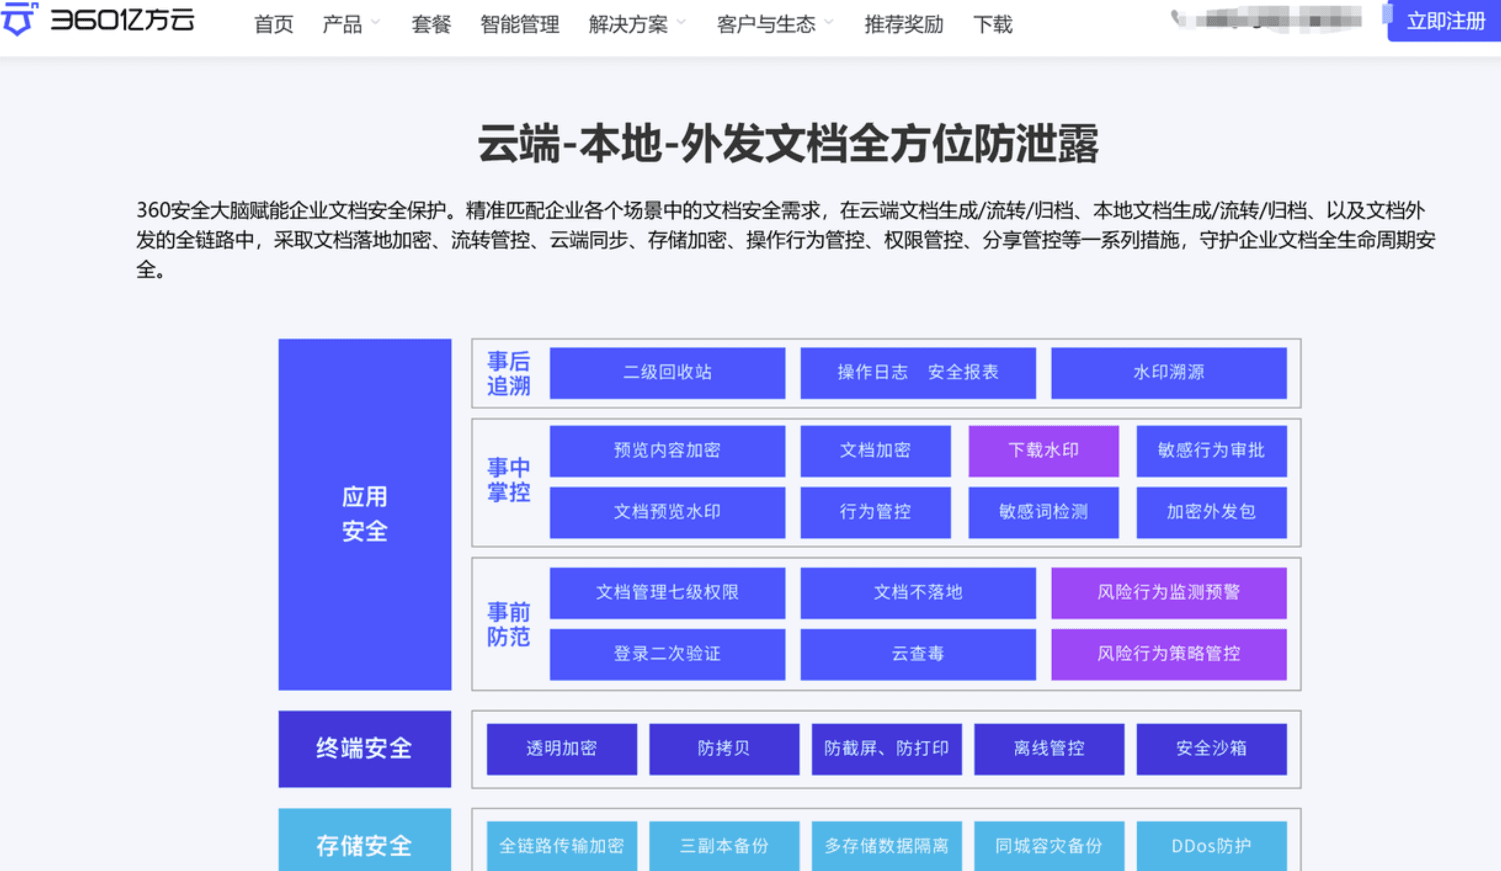Click the phone icon in header
1501x871 pixels.
point(1178,18)
